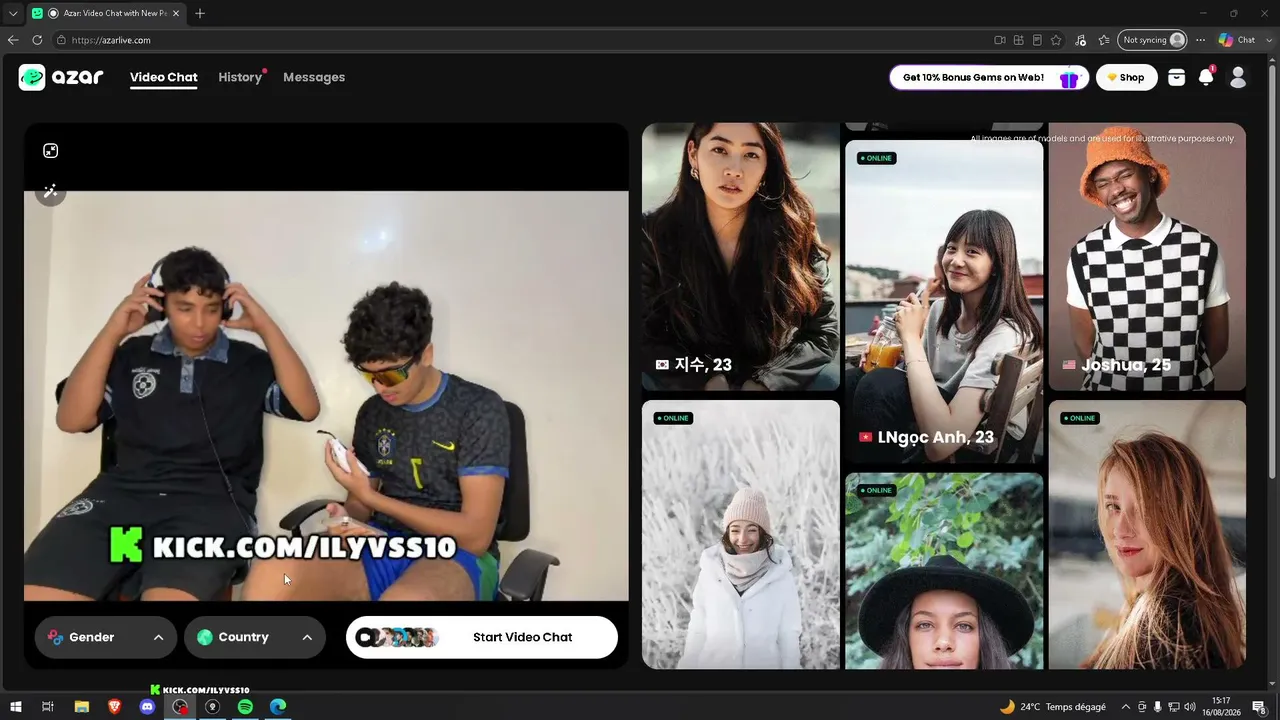The height and width of the screenshot is (720, 1280).
Task: Open the Favorites list
Action: [1104, 40]
